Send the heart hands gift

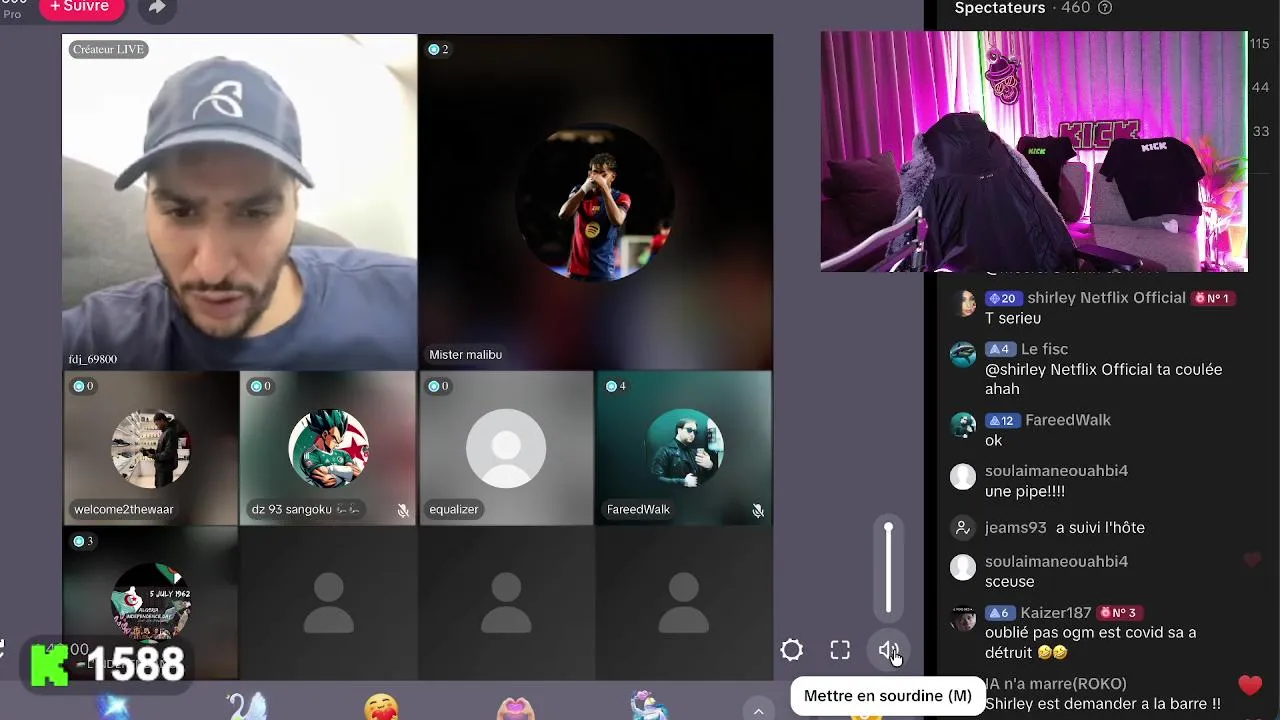coord(516,706)
